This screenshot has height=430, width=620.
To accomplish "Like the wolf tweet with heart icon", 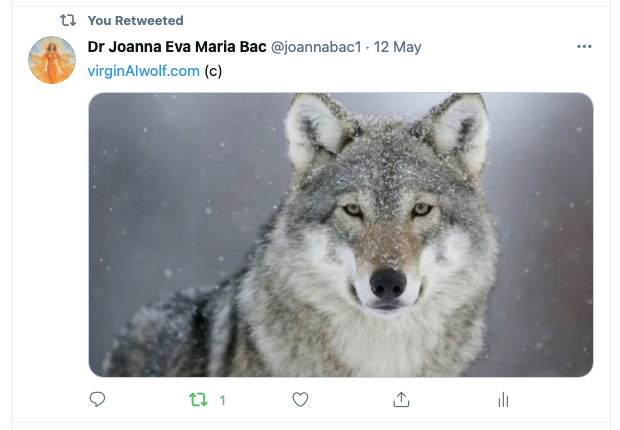I will point(300,400).
